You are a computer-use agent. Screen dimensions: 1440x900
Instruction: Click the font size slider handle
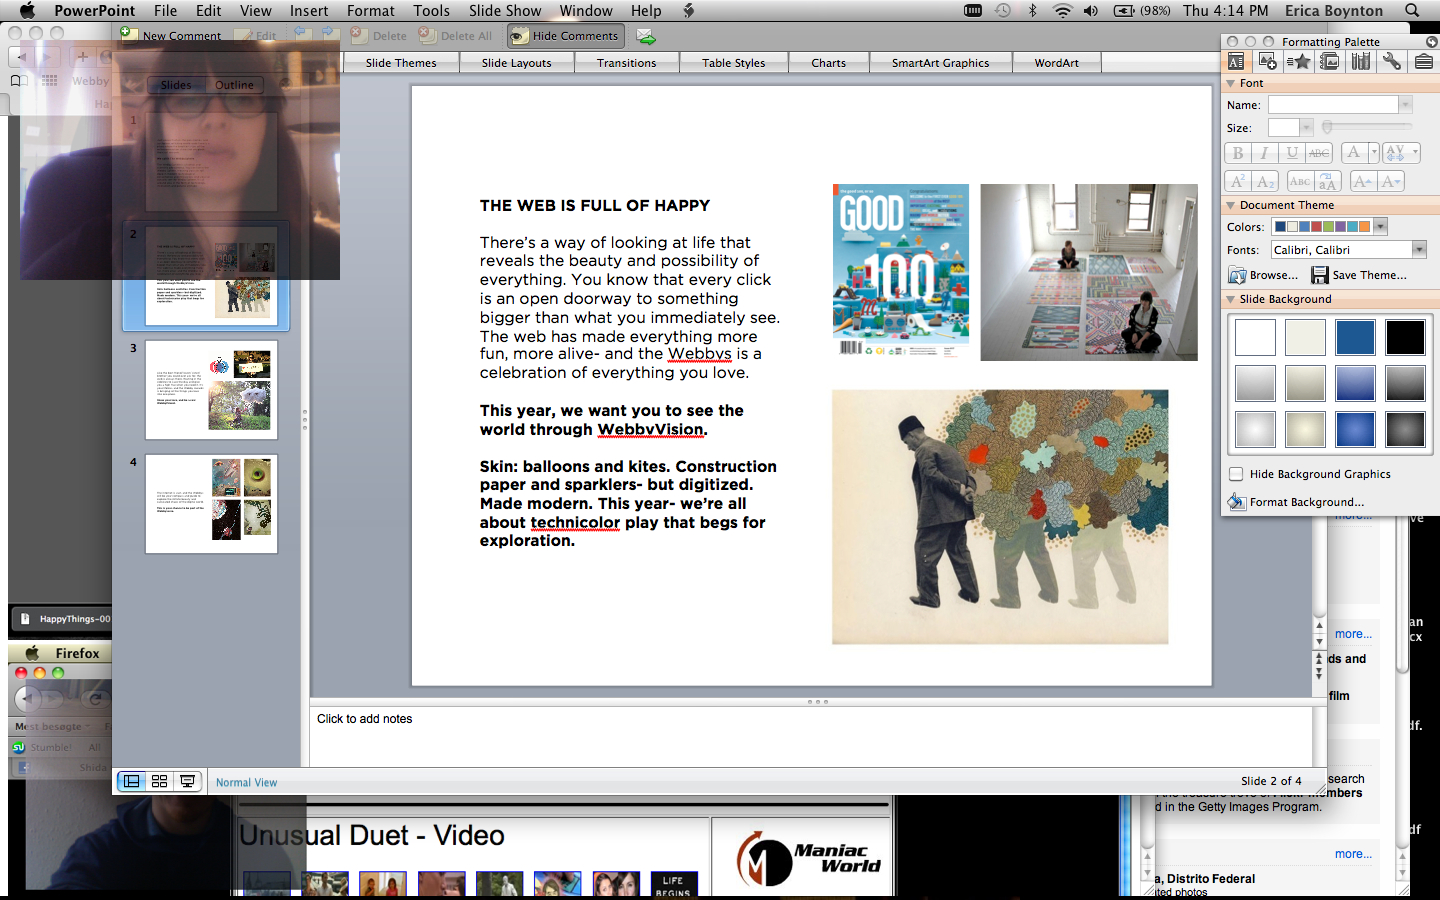[x=1327, y=127]
